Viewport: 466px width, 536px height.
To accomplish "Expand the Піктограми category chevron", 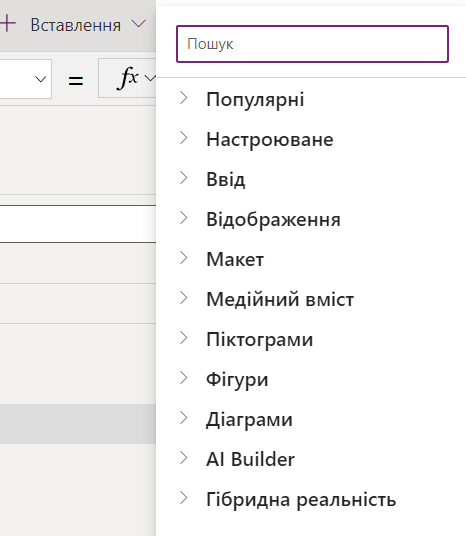I will click(x=184, y=338).
